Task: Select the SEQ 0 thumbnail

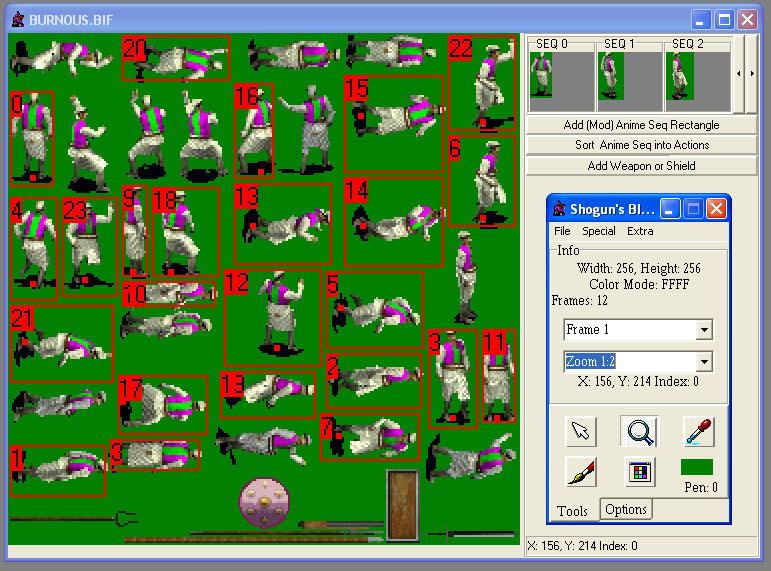Action: click(x=561, y=81)
